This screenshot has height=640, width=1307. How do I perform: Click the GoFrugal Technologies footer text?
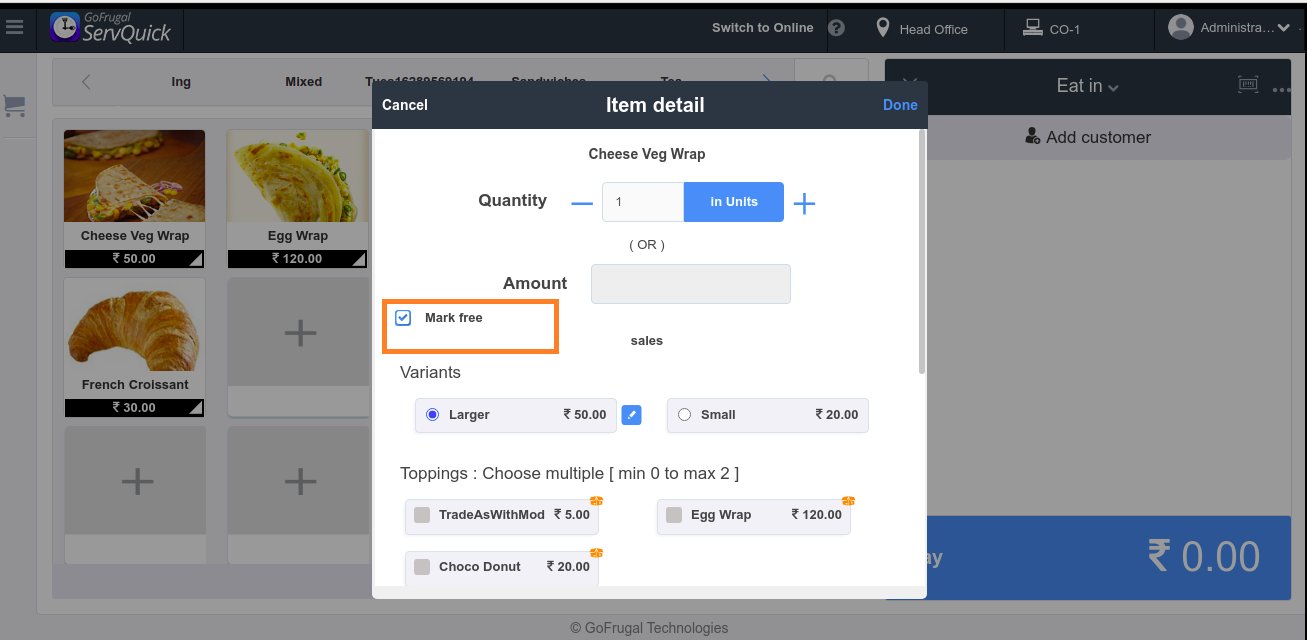pos(649,628)
